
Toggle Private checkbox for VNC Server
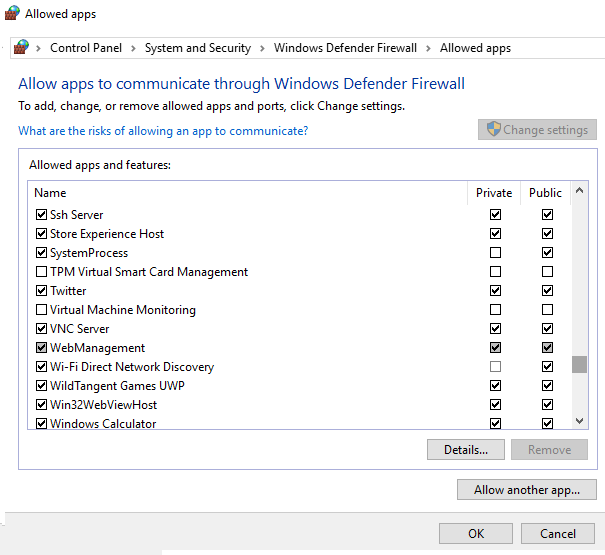point(495,329)
